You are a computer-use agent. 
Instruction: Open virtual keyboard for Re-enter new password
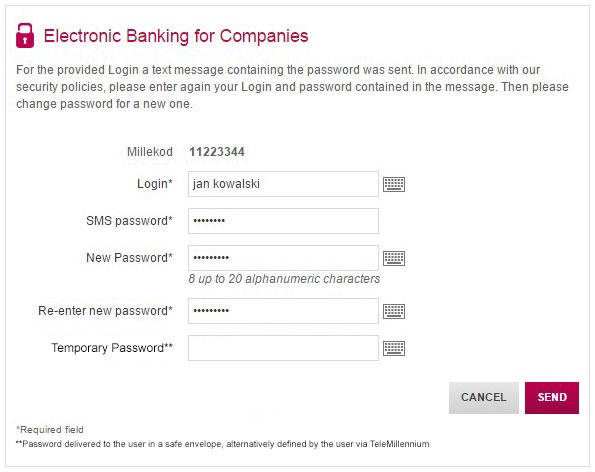click(x=394, y=312)
